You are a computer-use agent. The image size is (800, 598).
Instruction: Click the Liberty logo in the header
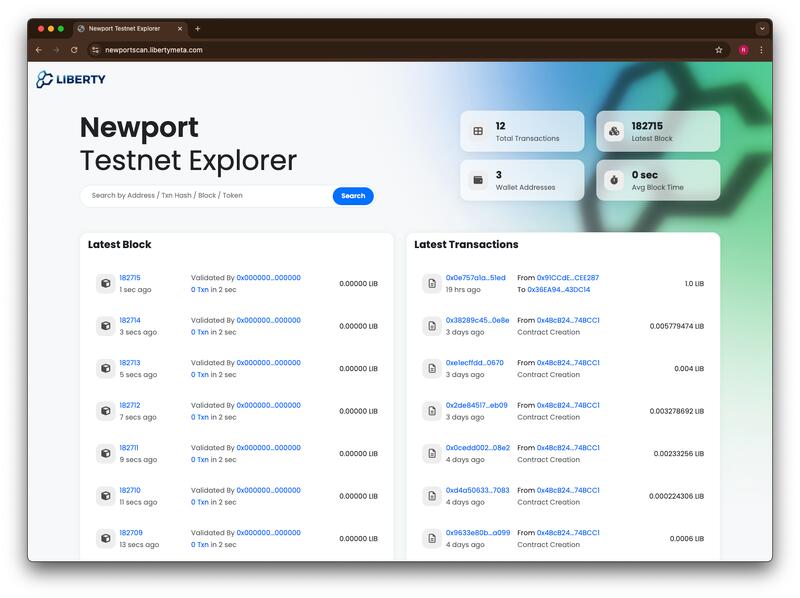click(x=71, y=79)
